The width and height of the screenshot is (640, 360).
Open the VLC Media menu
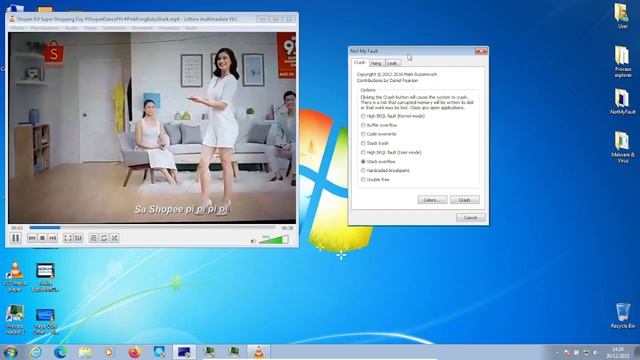17,28
